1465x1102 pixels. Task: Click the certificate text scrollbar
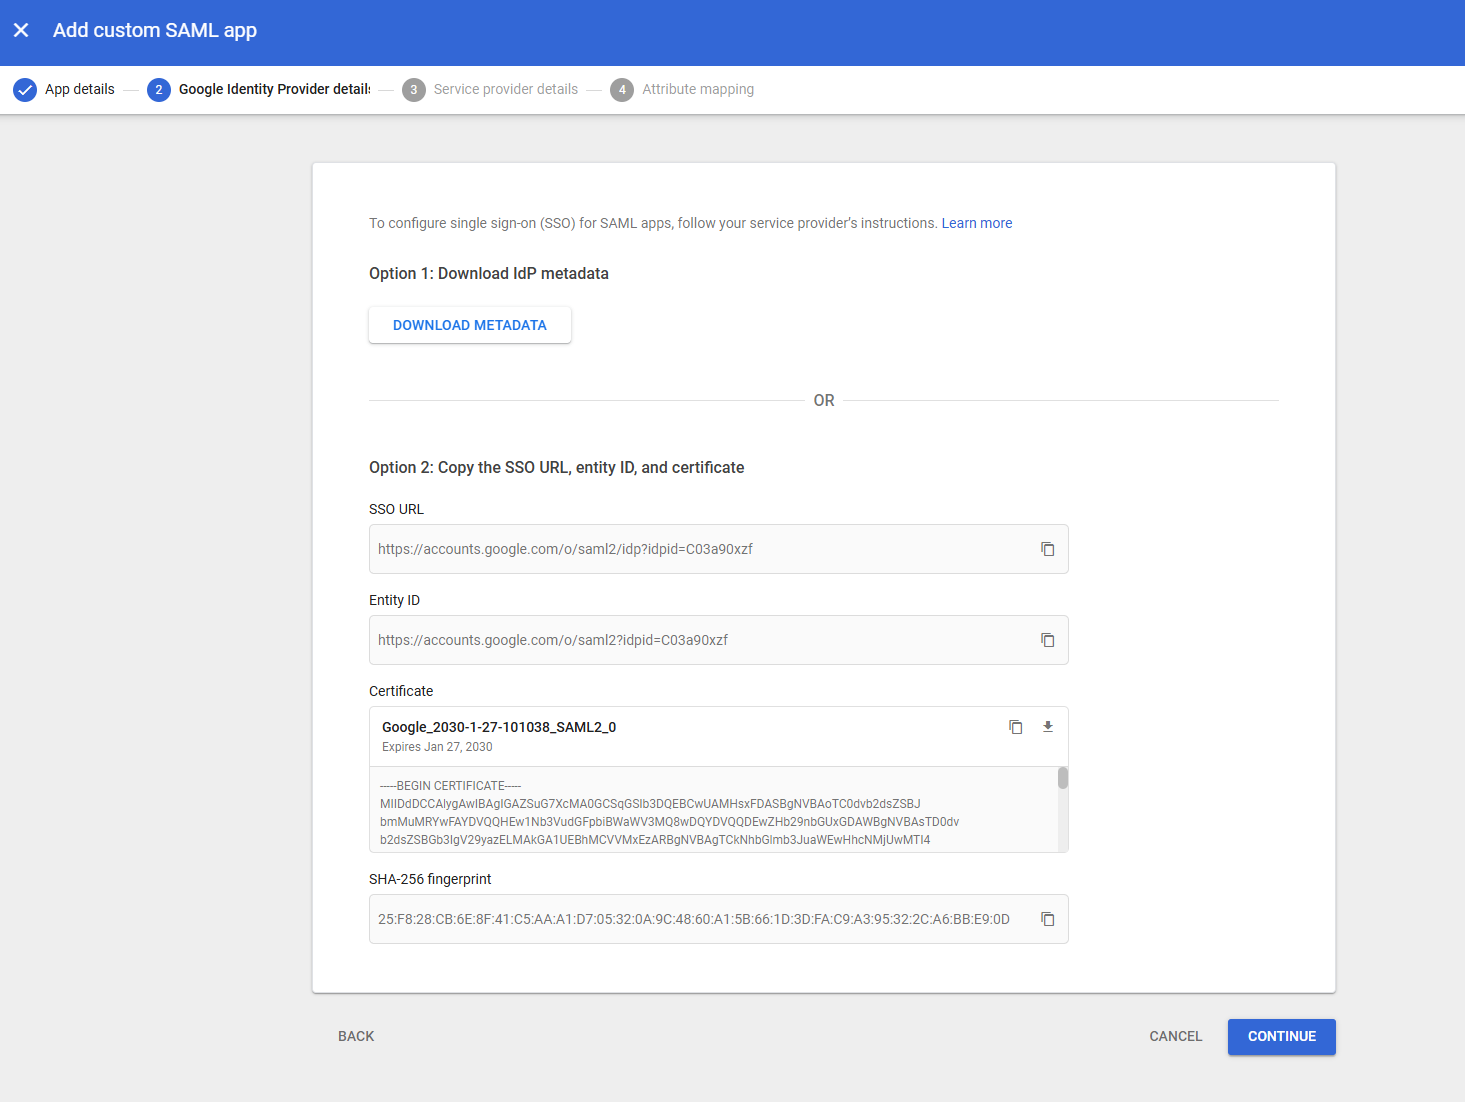(x=1062, y=779)
